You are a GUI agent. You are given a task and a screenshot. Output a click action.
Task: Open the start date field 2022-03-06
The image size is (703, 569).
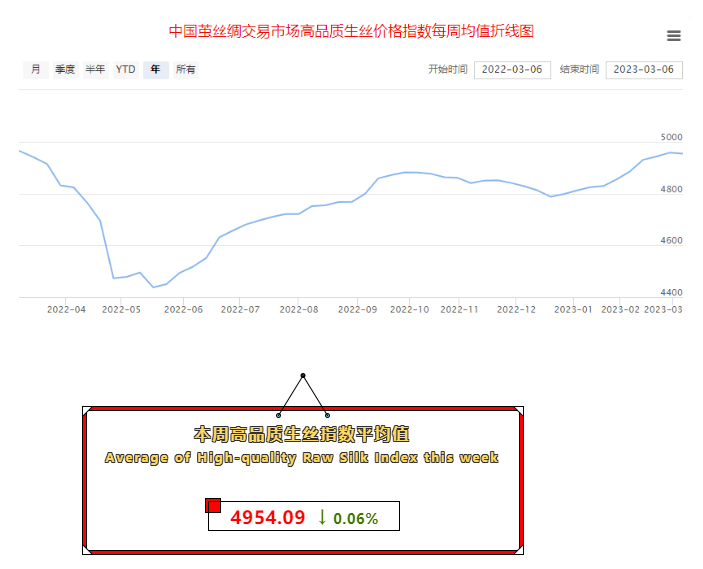[512, 70]
